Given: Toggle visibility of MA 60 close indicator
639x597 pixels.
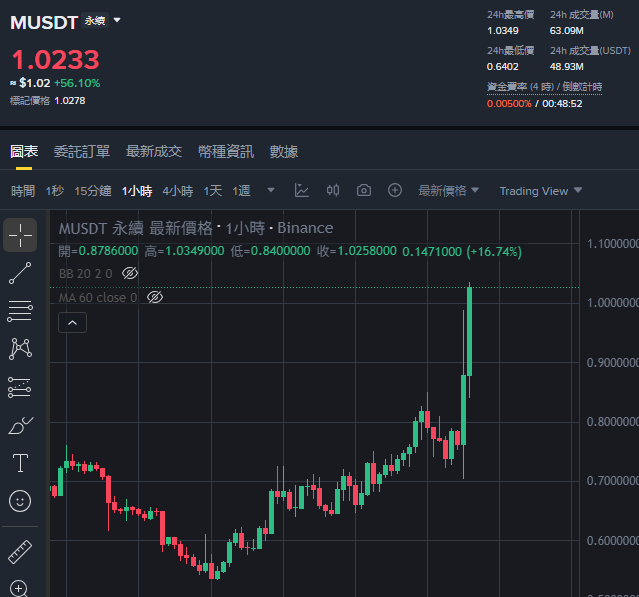Looking at the screenshot, I should 155,297.
